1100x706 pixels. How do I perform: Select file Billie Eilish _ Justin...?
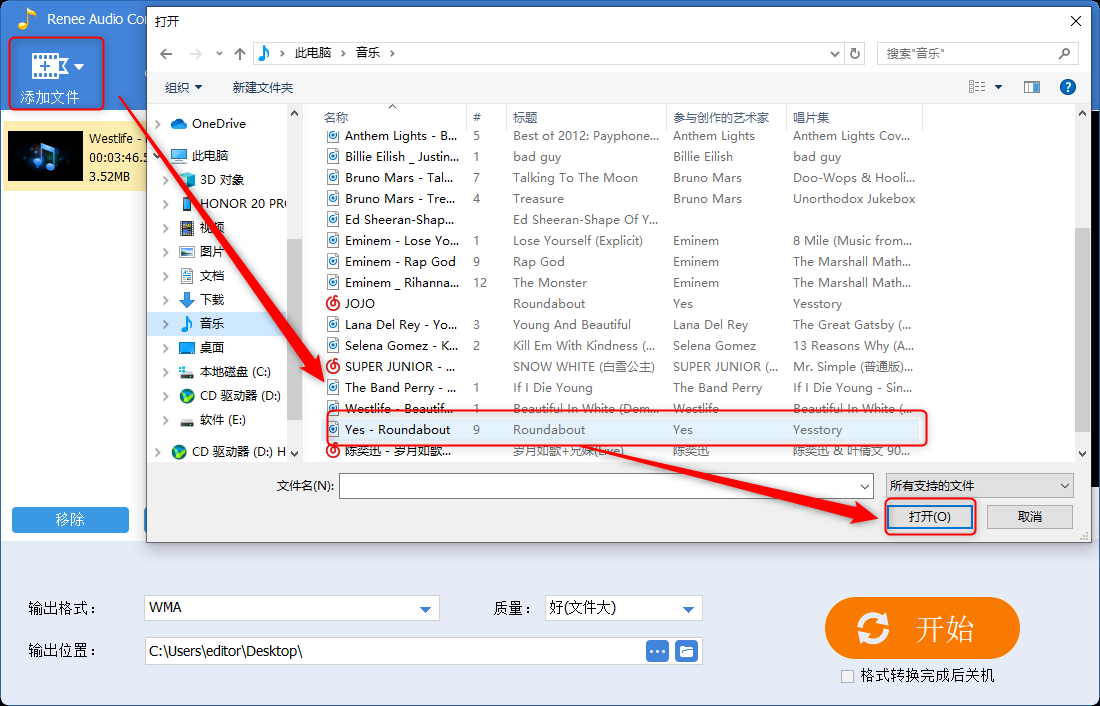(402, 156)
